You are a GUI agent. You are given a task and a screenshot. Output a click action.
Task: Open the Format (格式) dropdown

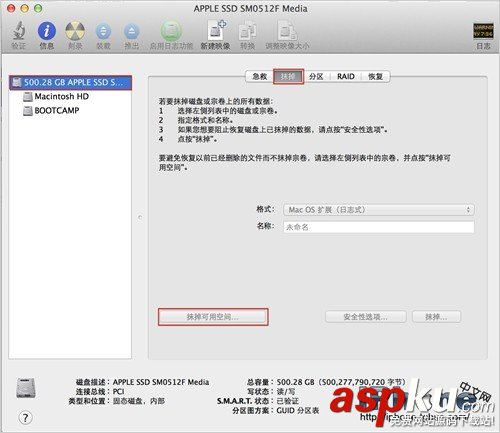379,210
